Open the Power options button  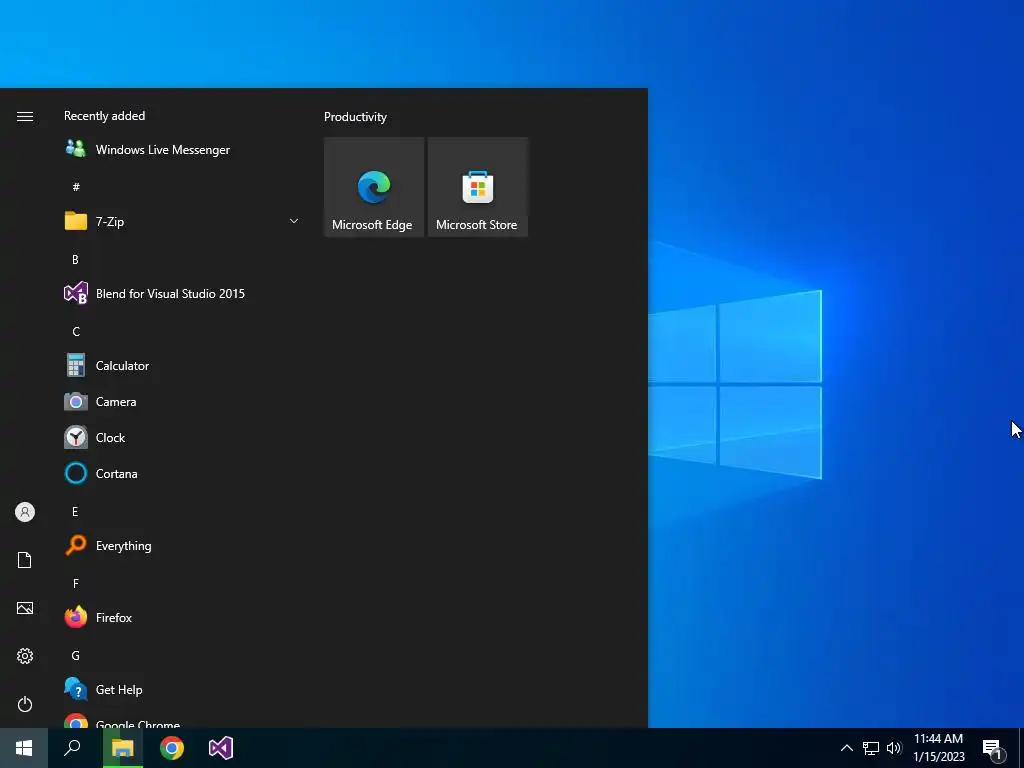(x=25, y=704)
